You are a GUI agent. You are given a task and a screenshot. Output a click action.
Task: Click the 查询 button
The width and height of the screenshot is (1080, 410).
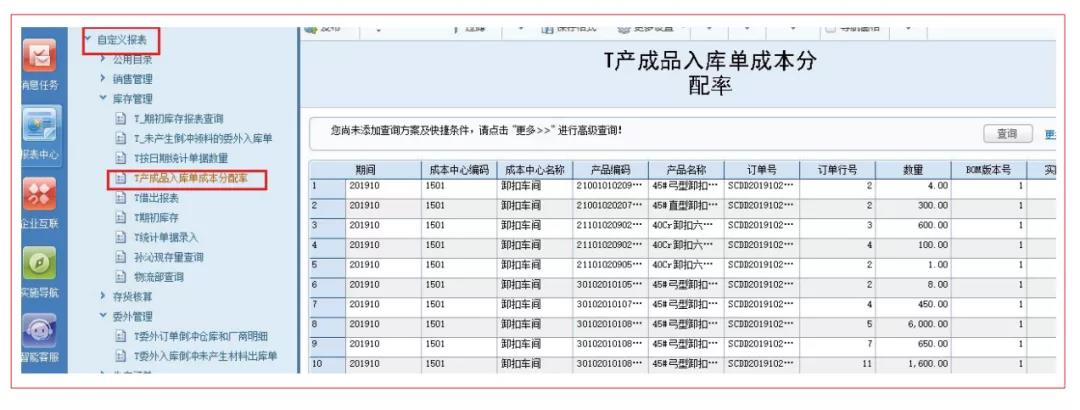click(1007, 134)
